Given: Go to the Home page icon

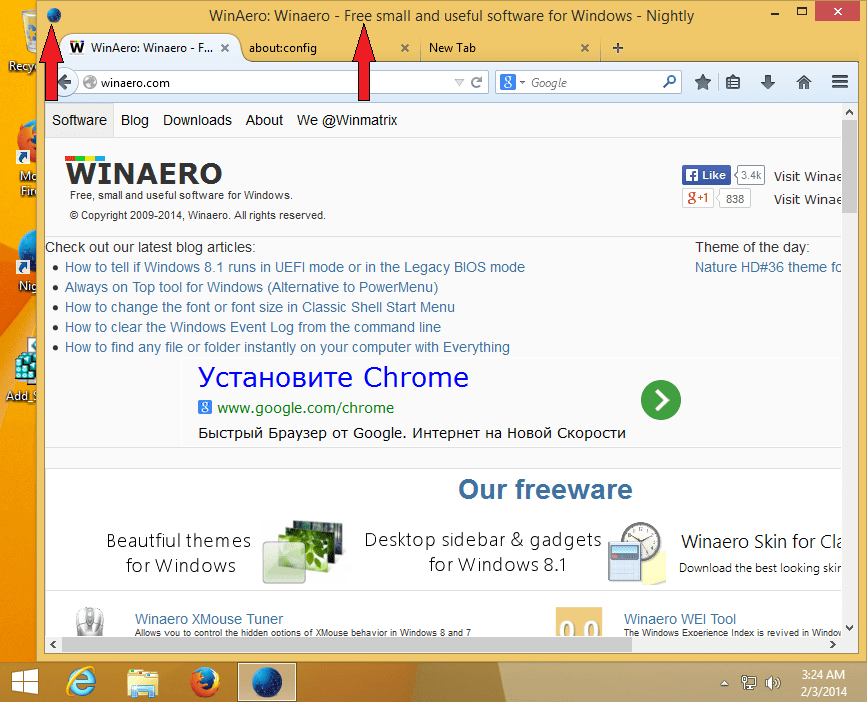Looking at the screenshot, I should 804,82.
